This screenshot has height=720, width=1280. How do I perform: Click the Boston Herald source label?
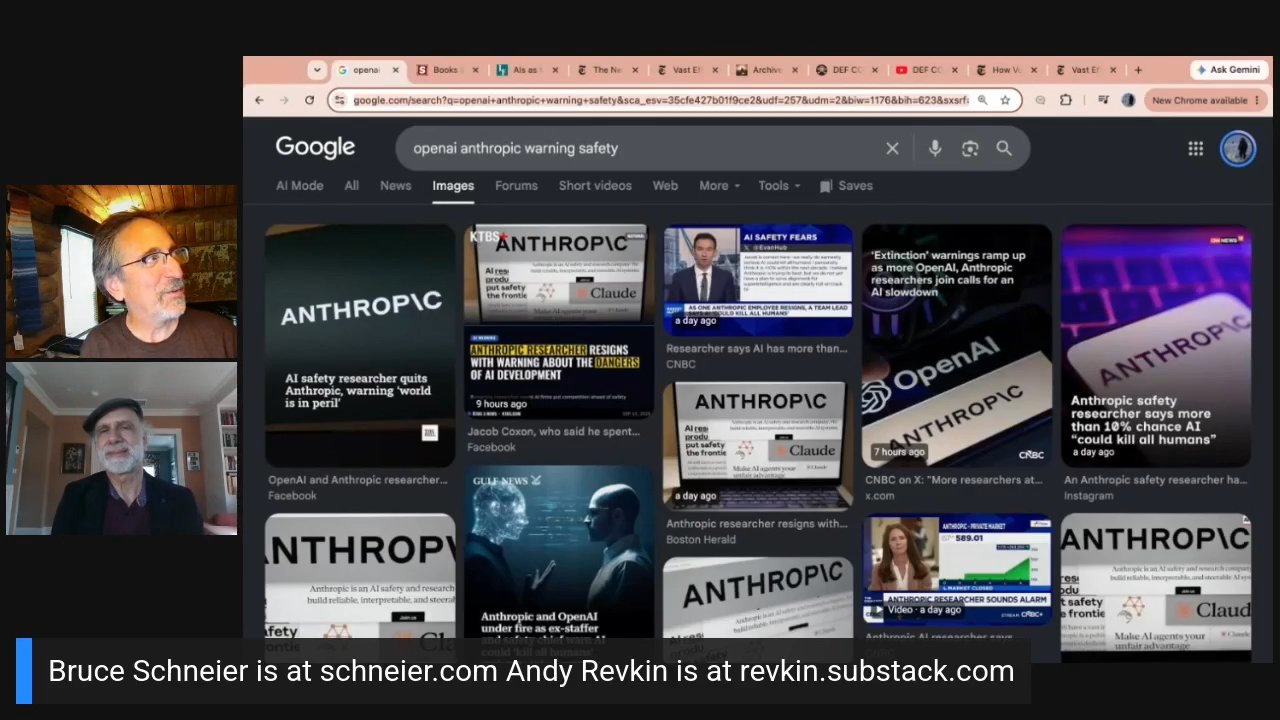(x=701, y=539)
